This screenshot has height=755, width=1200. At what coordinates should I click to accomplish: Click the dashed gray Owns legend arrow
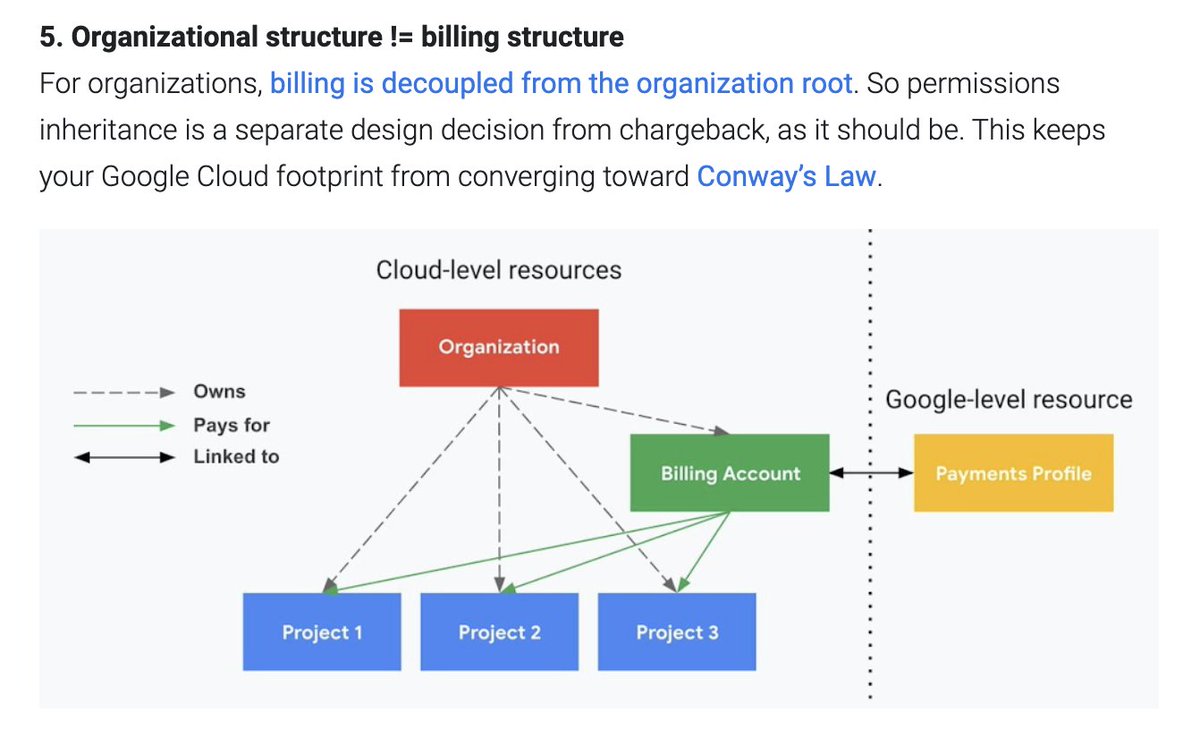point(126,392)
